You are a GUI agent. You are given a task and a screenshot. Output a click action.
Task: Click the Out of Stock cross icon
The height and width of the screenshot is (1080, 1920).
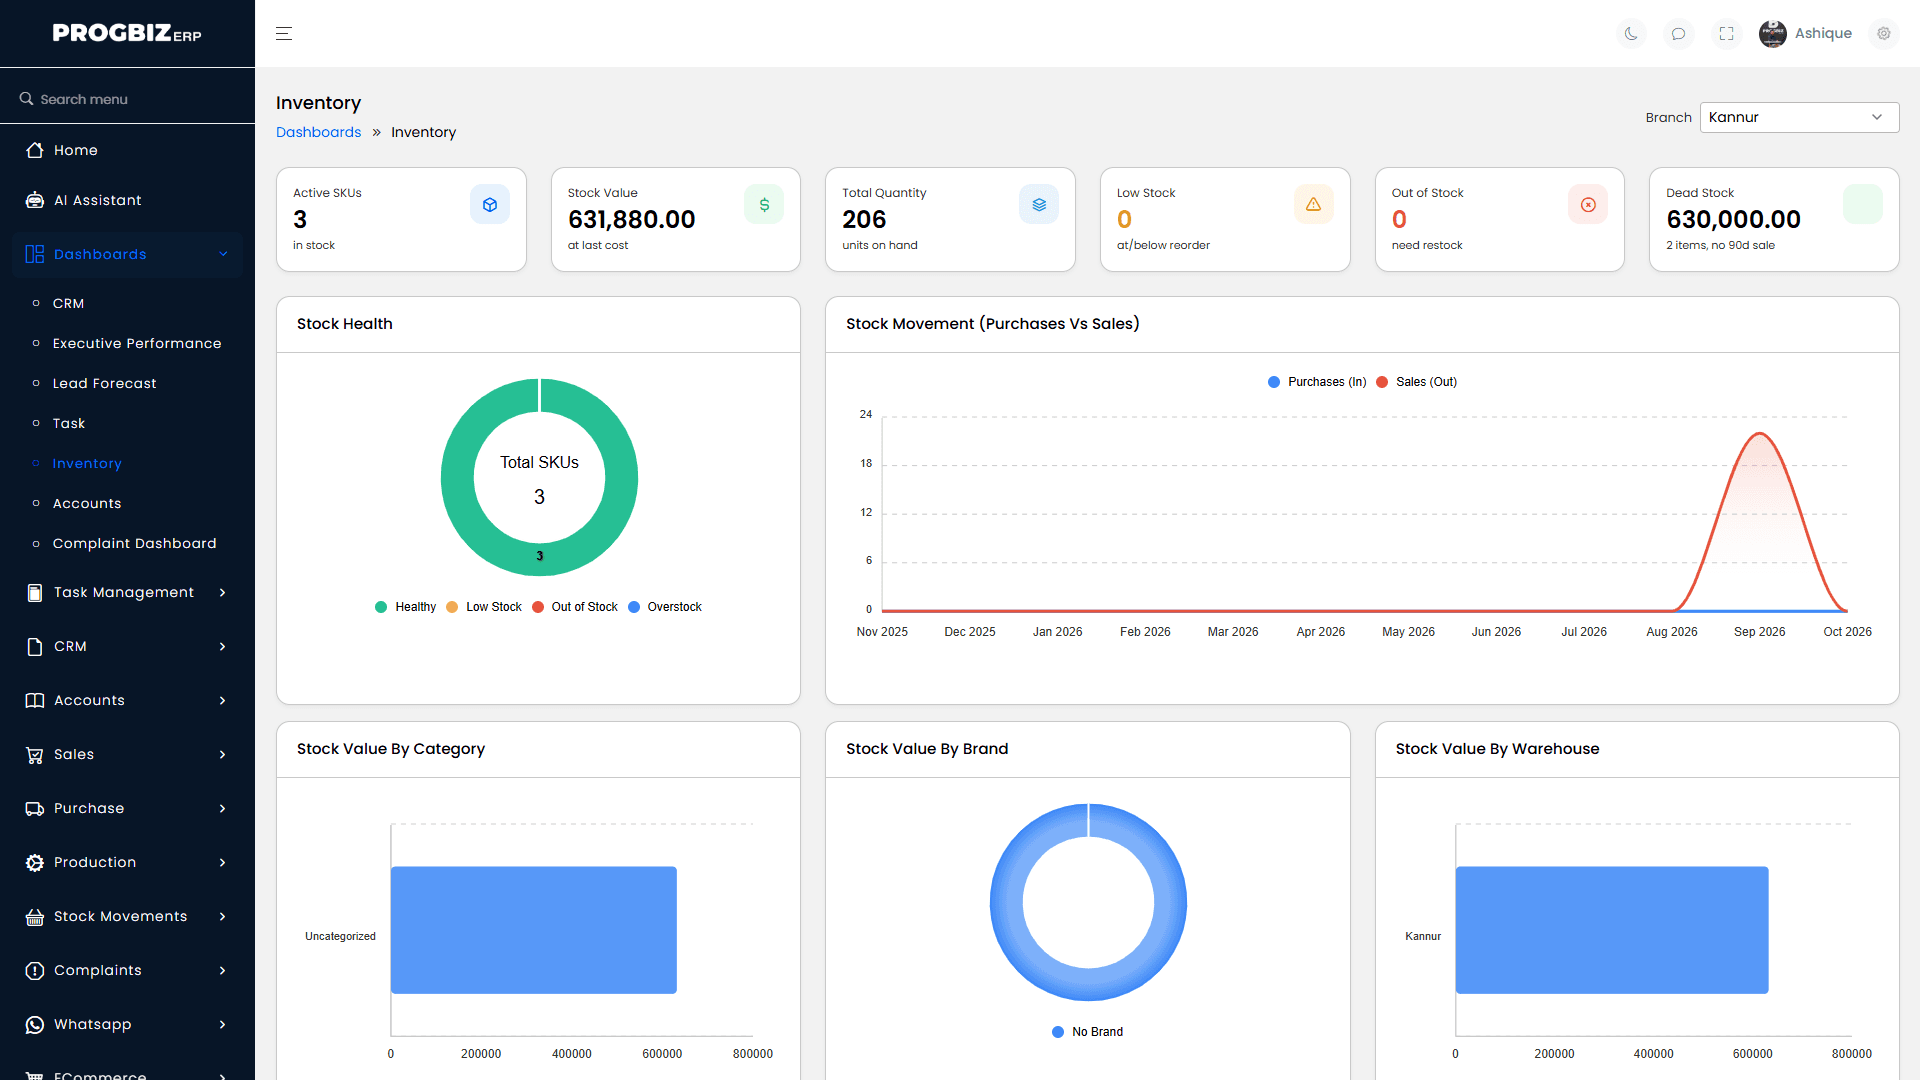click(x=1588, y=205)
